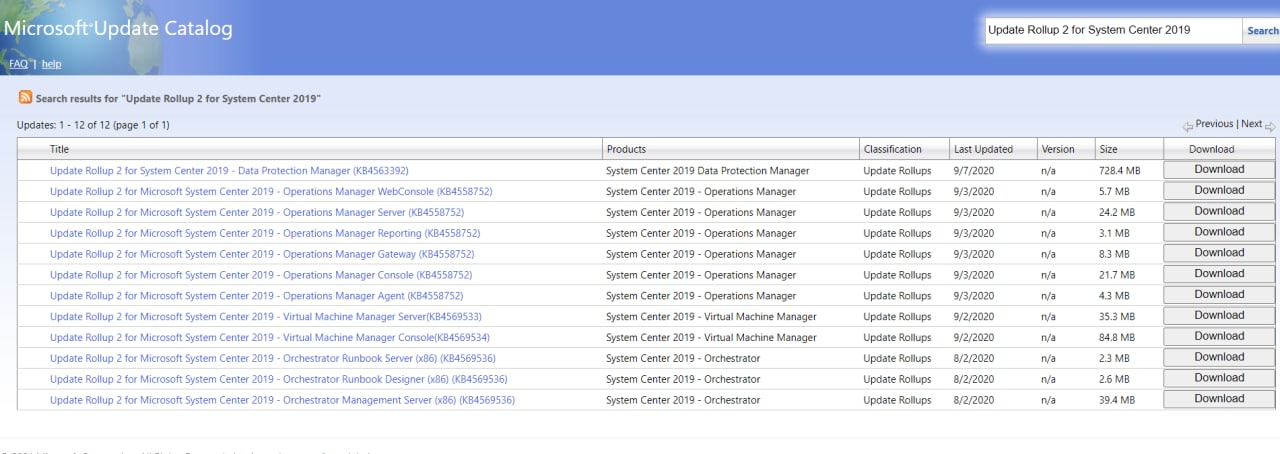The image size is (1280, 454).
Task: Open Orchestrator Runbook Server (x86) link
Action: pyautogui.click(x=273, y=359)
